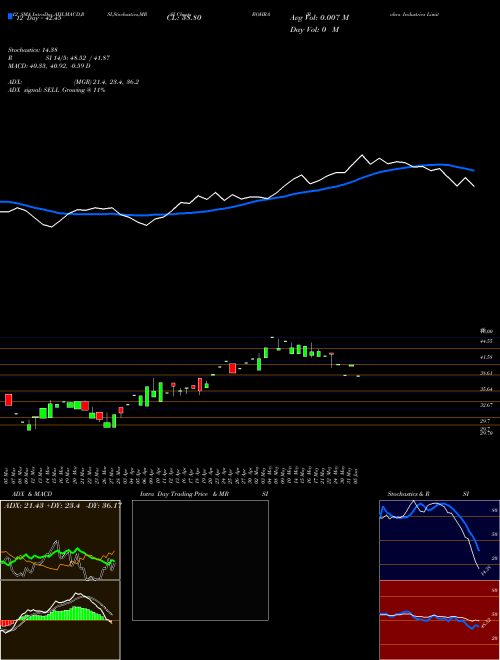Open the ADX indicator line chart panel
The height and width of the screenshot is (660, 500).
[x=60, y=540]
